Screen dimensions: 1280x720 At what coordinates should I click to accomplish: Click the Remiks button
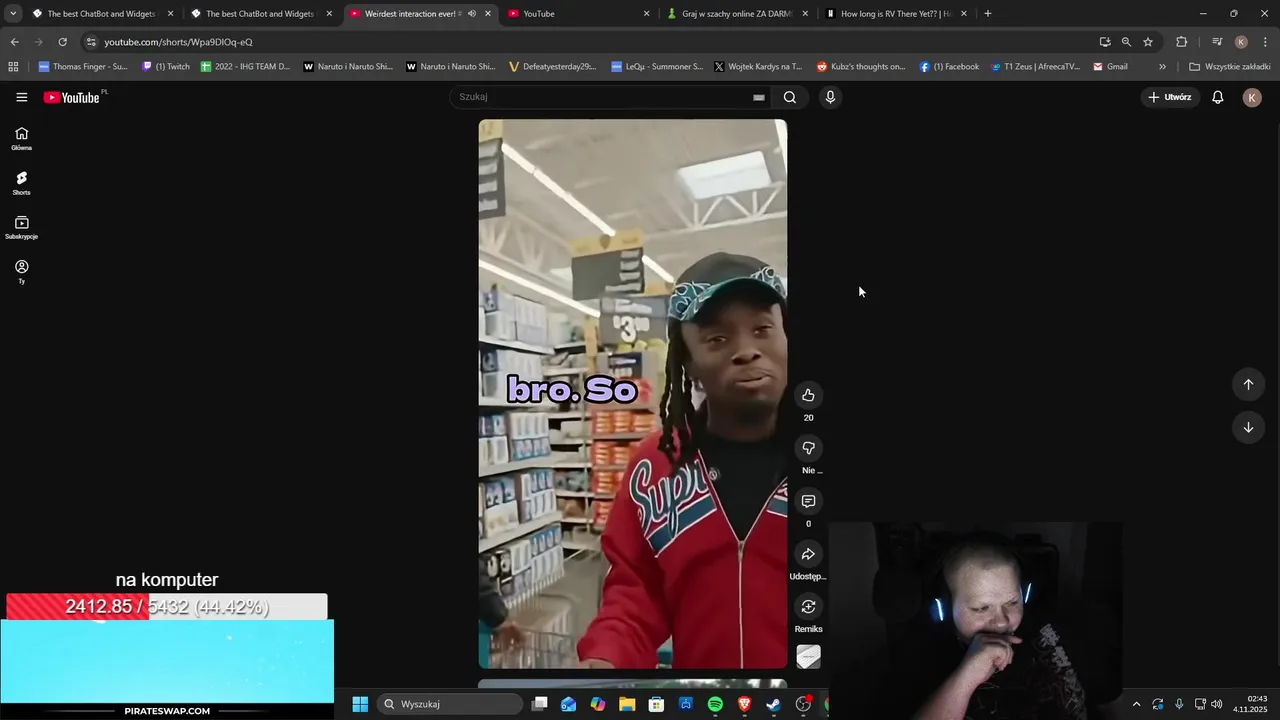[x=808, y=607]
